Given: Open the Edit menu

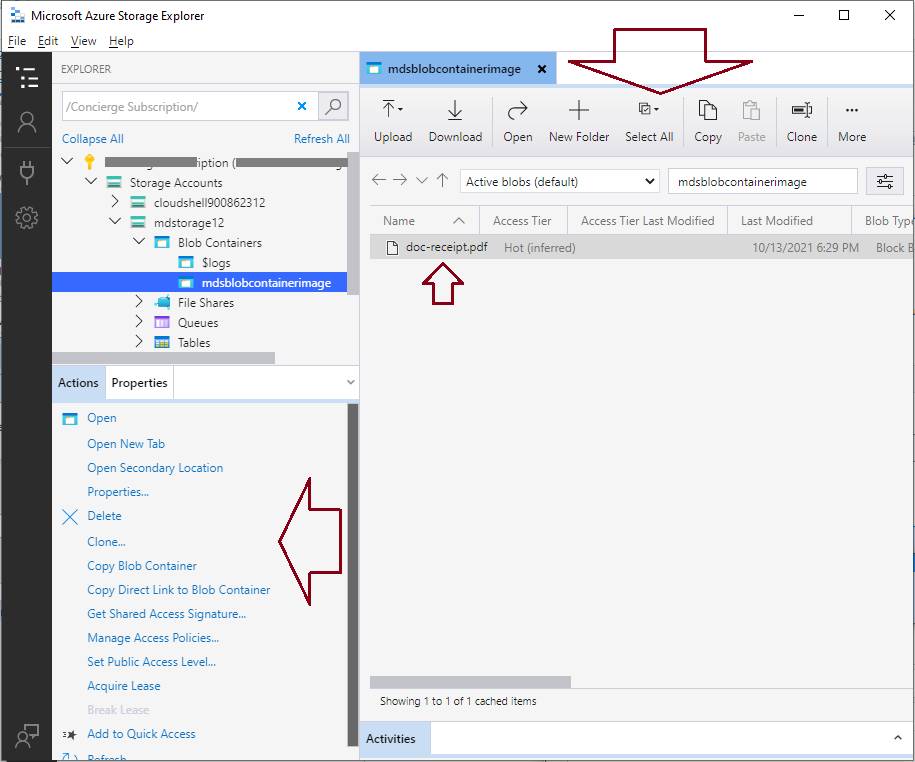Looking at the screenshot, I should click(47, 41).
